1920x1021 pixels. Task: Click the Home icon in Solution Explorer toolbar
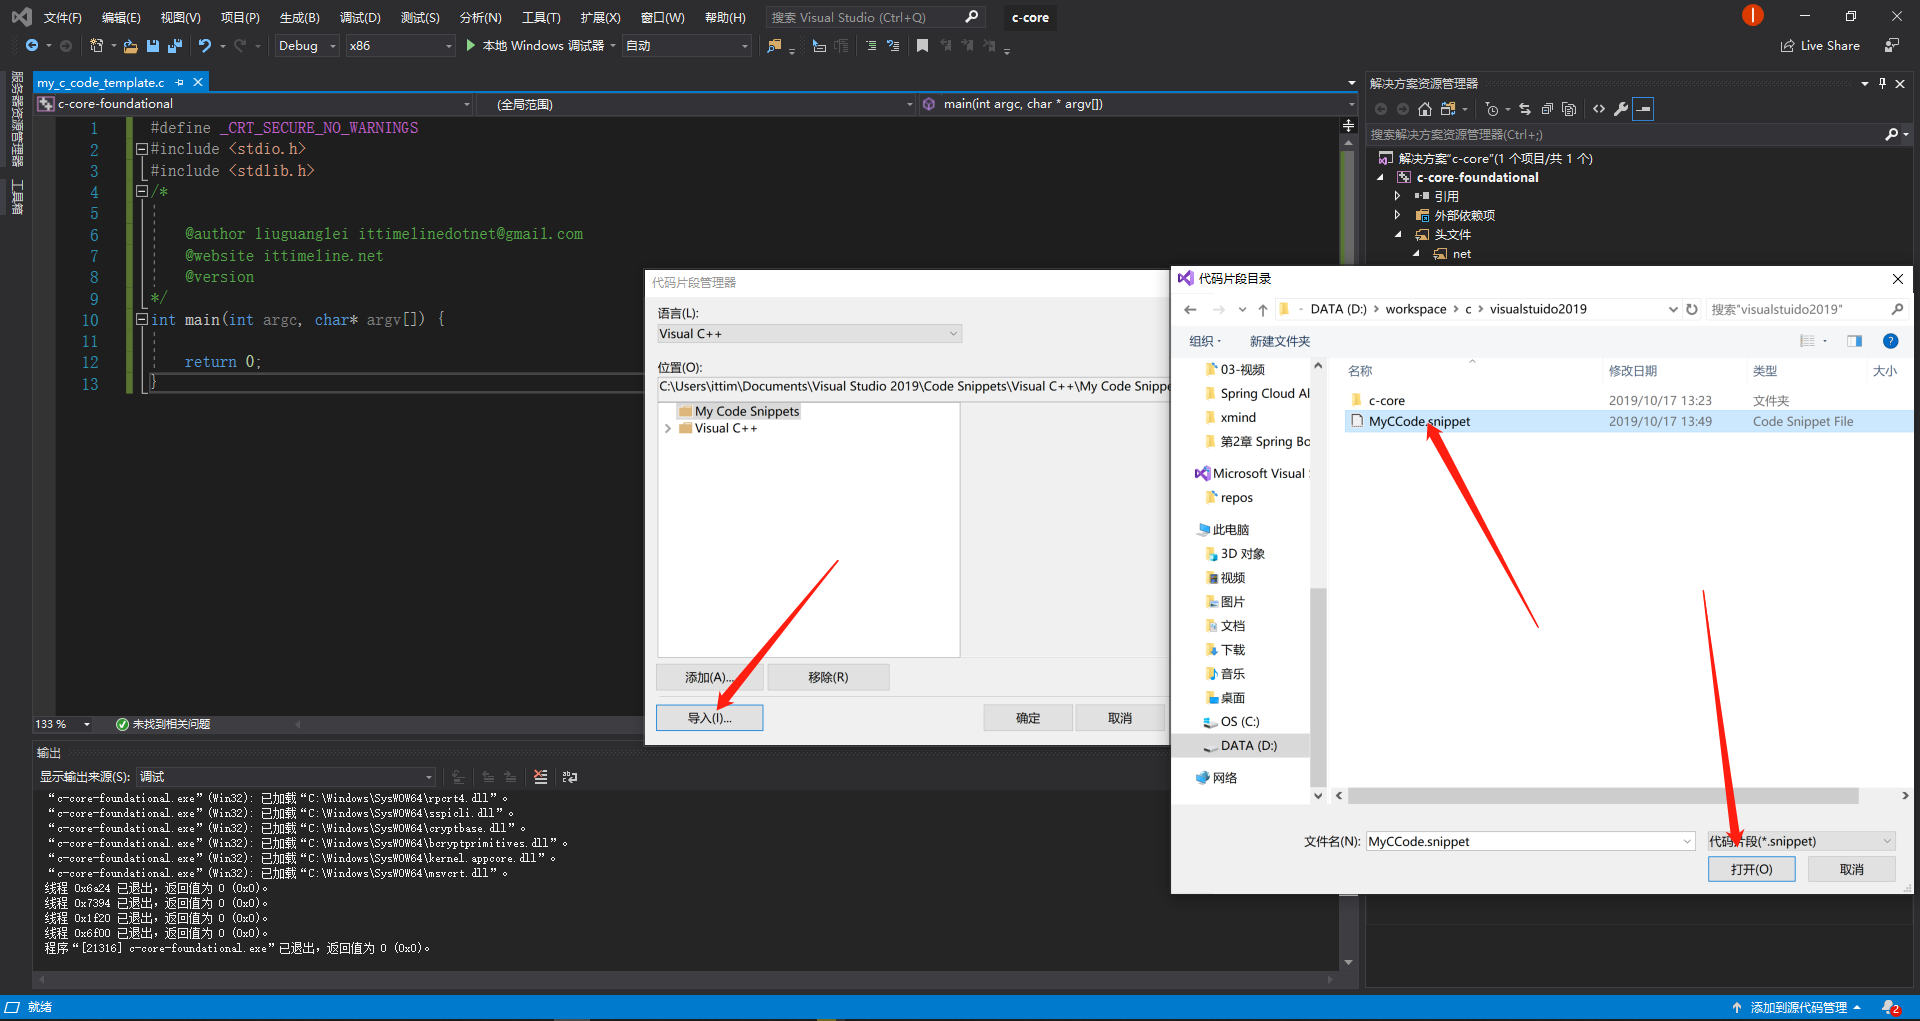click(x=1425, y=109)
